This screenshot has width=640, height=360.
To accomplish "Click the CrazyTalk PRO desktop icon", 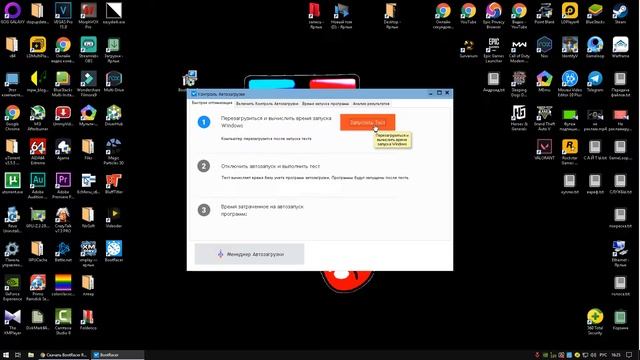I will click(63, 220).
